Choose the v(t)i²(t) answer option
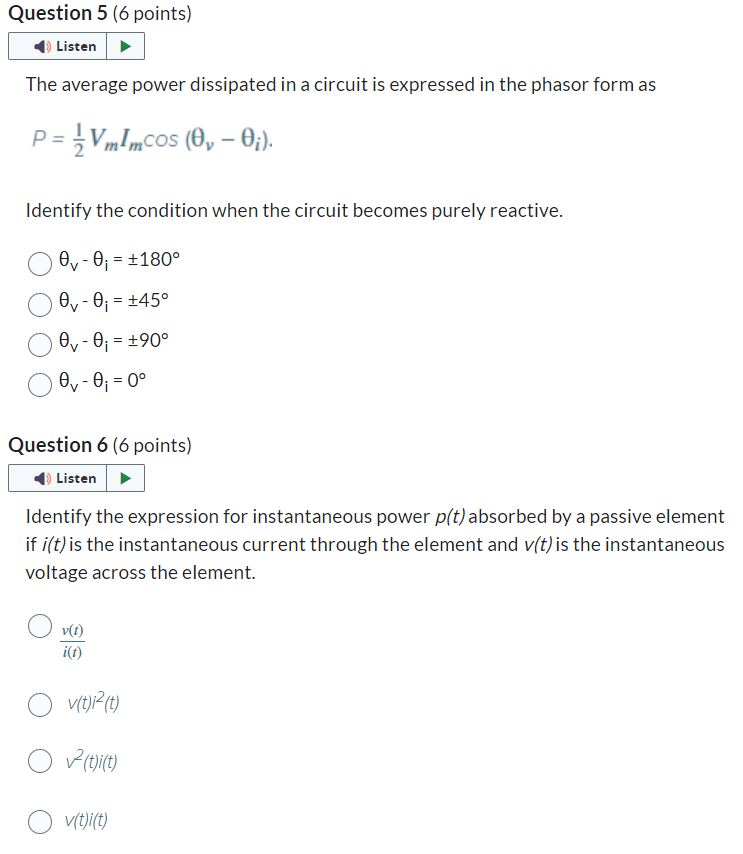Viewport: 743px width, 854px height. pyautogui.click(x=40, y=704)
